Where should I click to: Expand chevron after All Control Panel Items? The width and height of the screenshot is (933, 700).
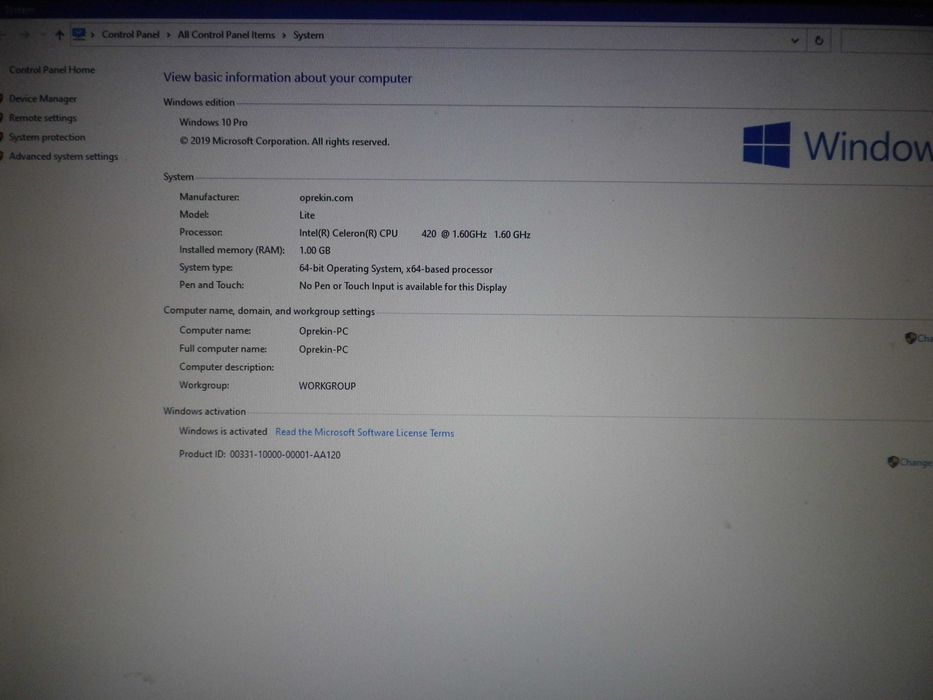[x=284, y=36]
